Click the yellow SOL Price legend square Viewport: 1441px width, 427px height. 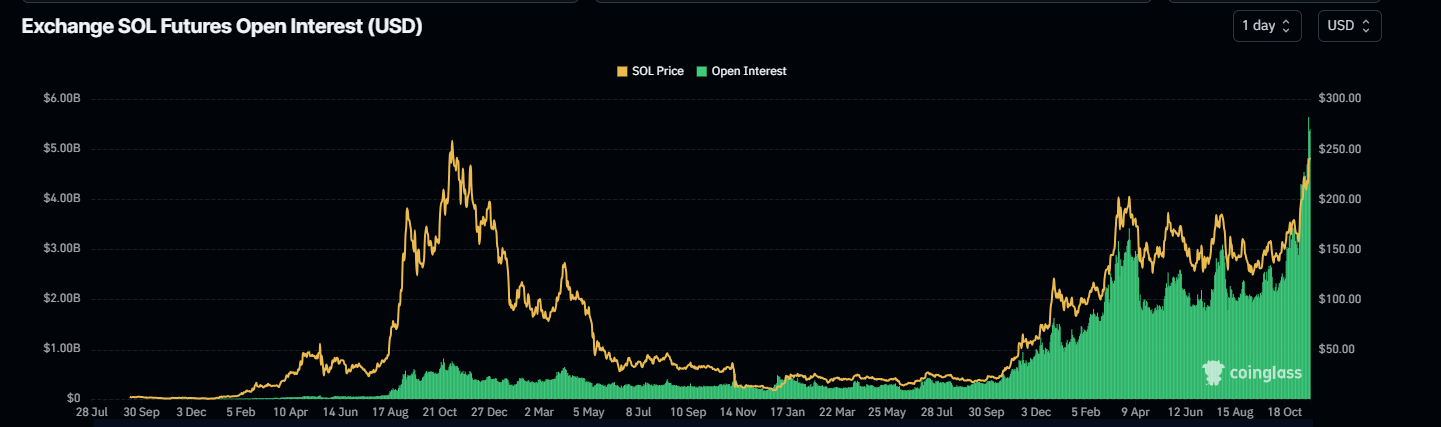(623, 71)
